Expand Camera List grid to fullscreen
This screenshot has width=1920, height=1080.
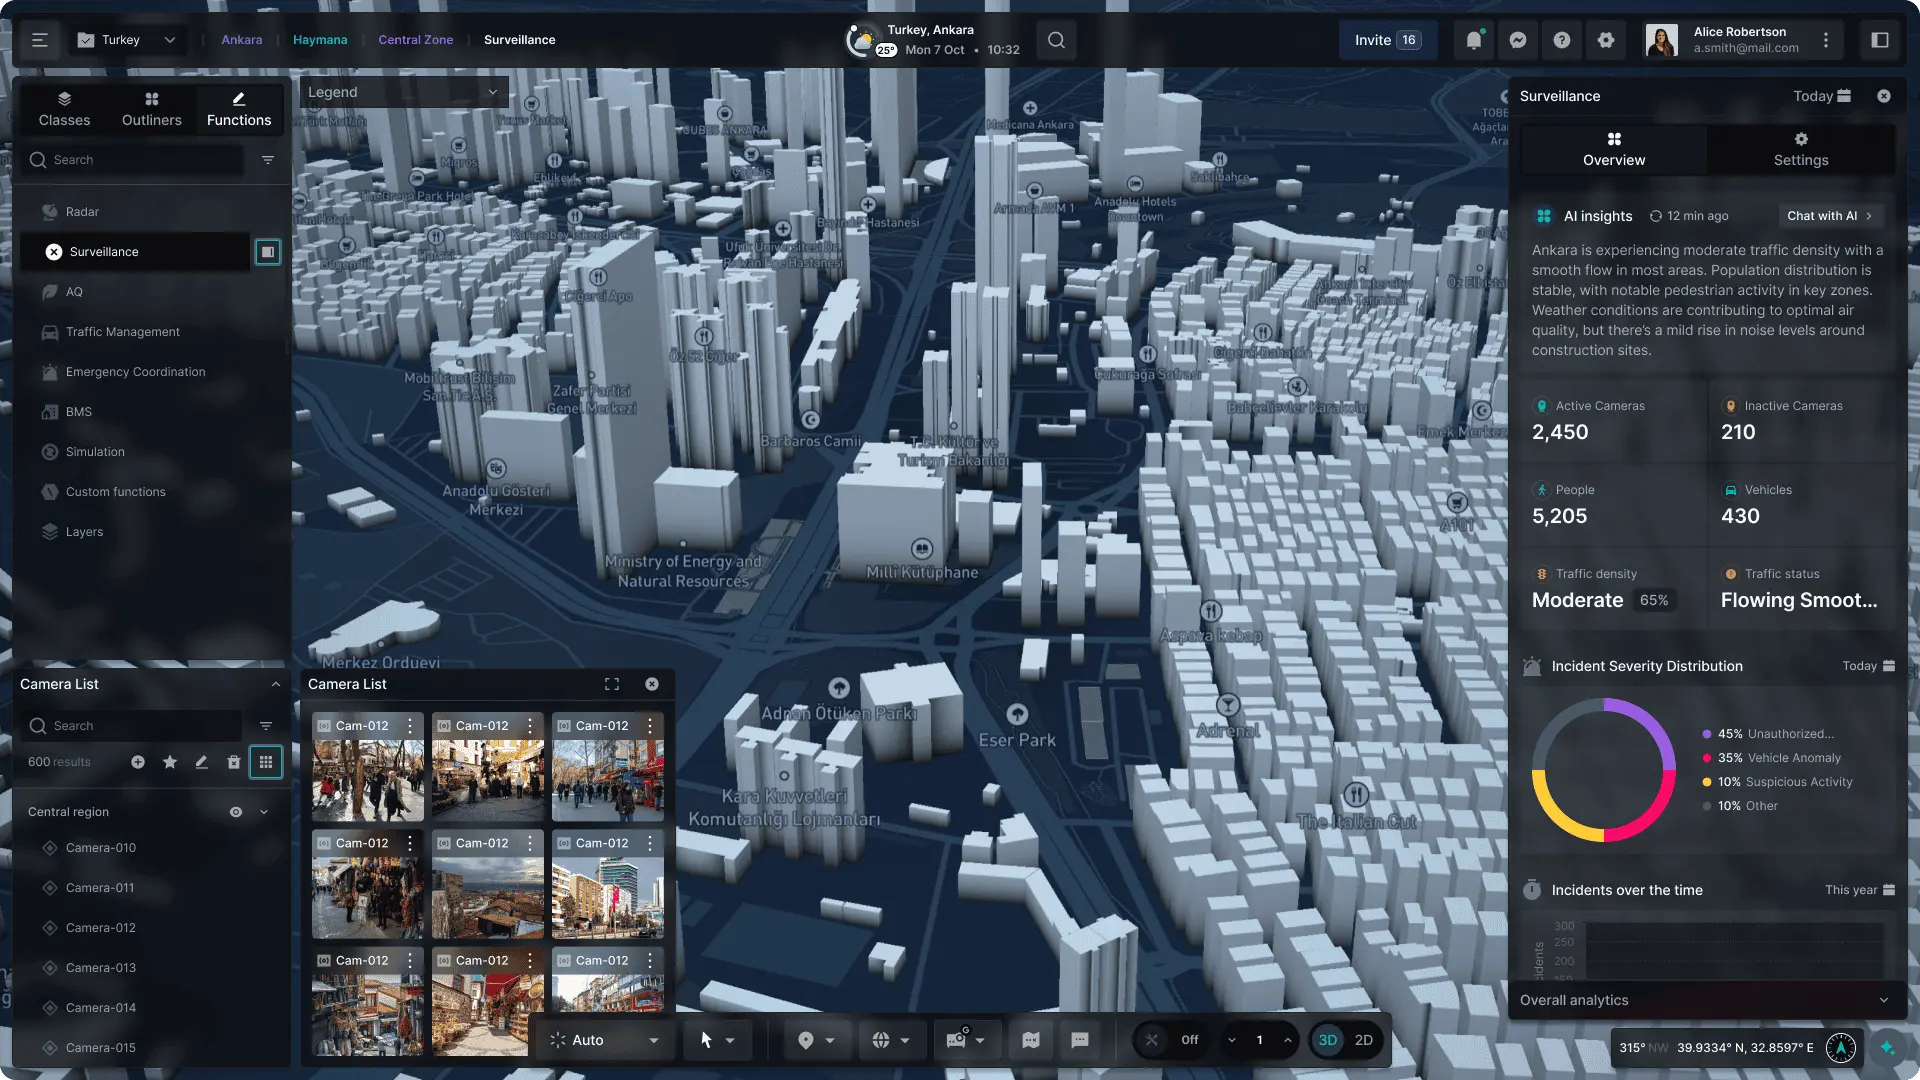tap(612, 684)
